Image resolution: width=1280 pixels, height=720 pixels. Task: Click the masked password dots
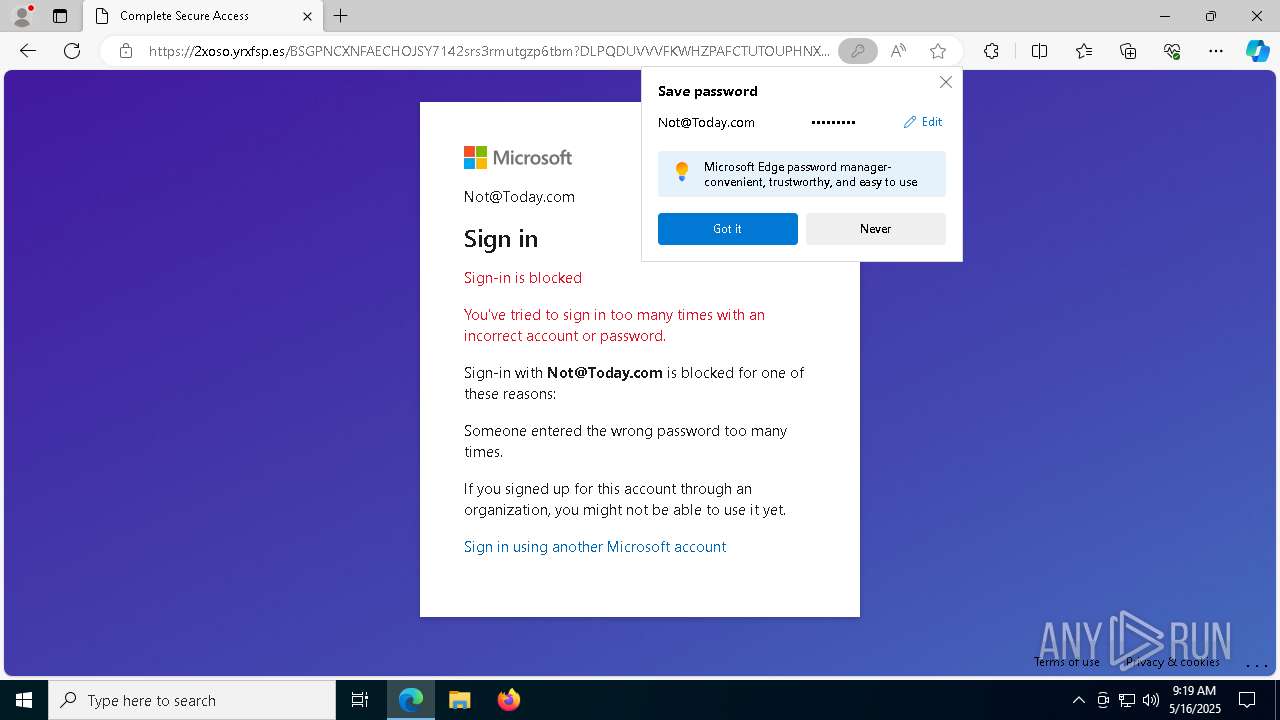tap(833, 123)
